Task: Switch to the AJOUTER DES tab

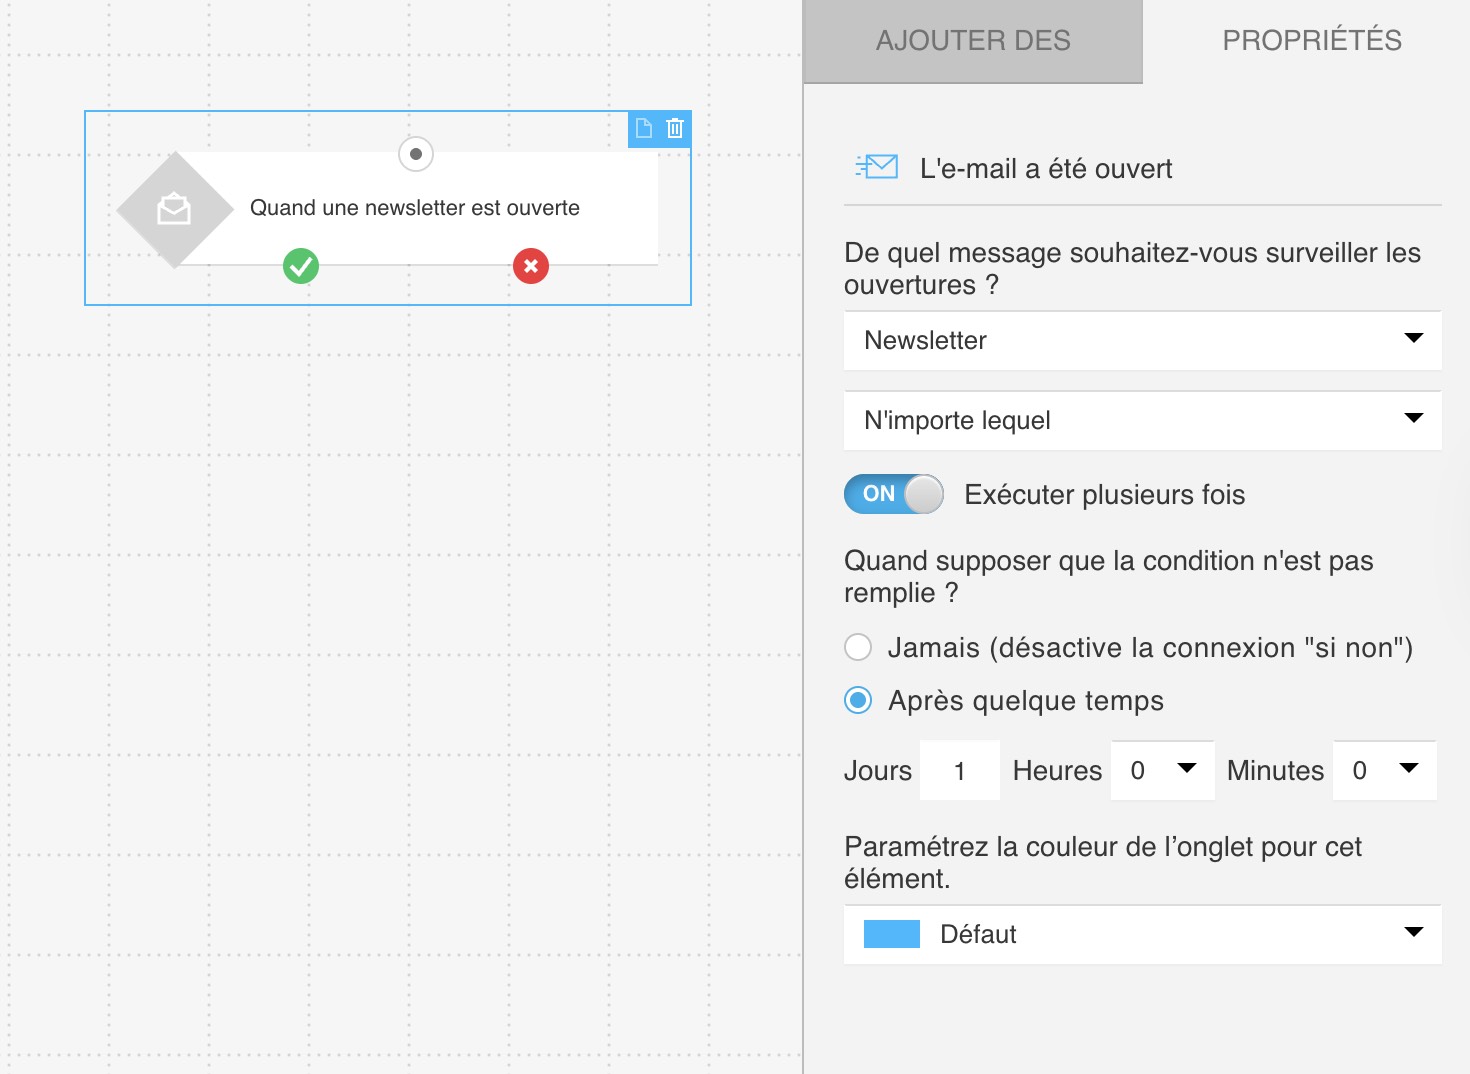Action: click(x=973, y=41)
